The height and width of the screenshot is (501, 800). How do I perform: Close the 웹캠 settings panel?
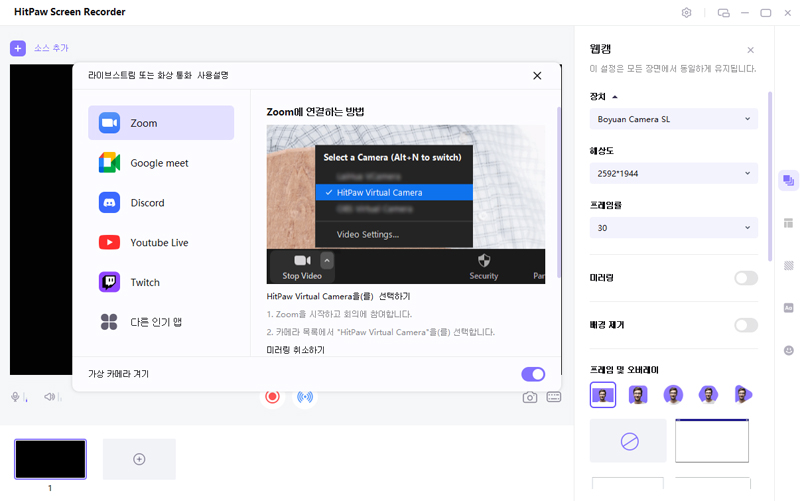point(750,50)
